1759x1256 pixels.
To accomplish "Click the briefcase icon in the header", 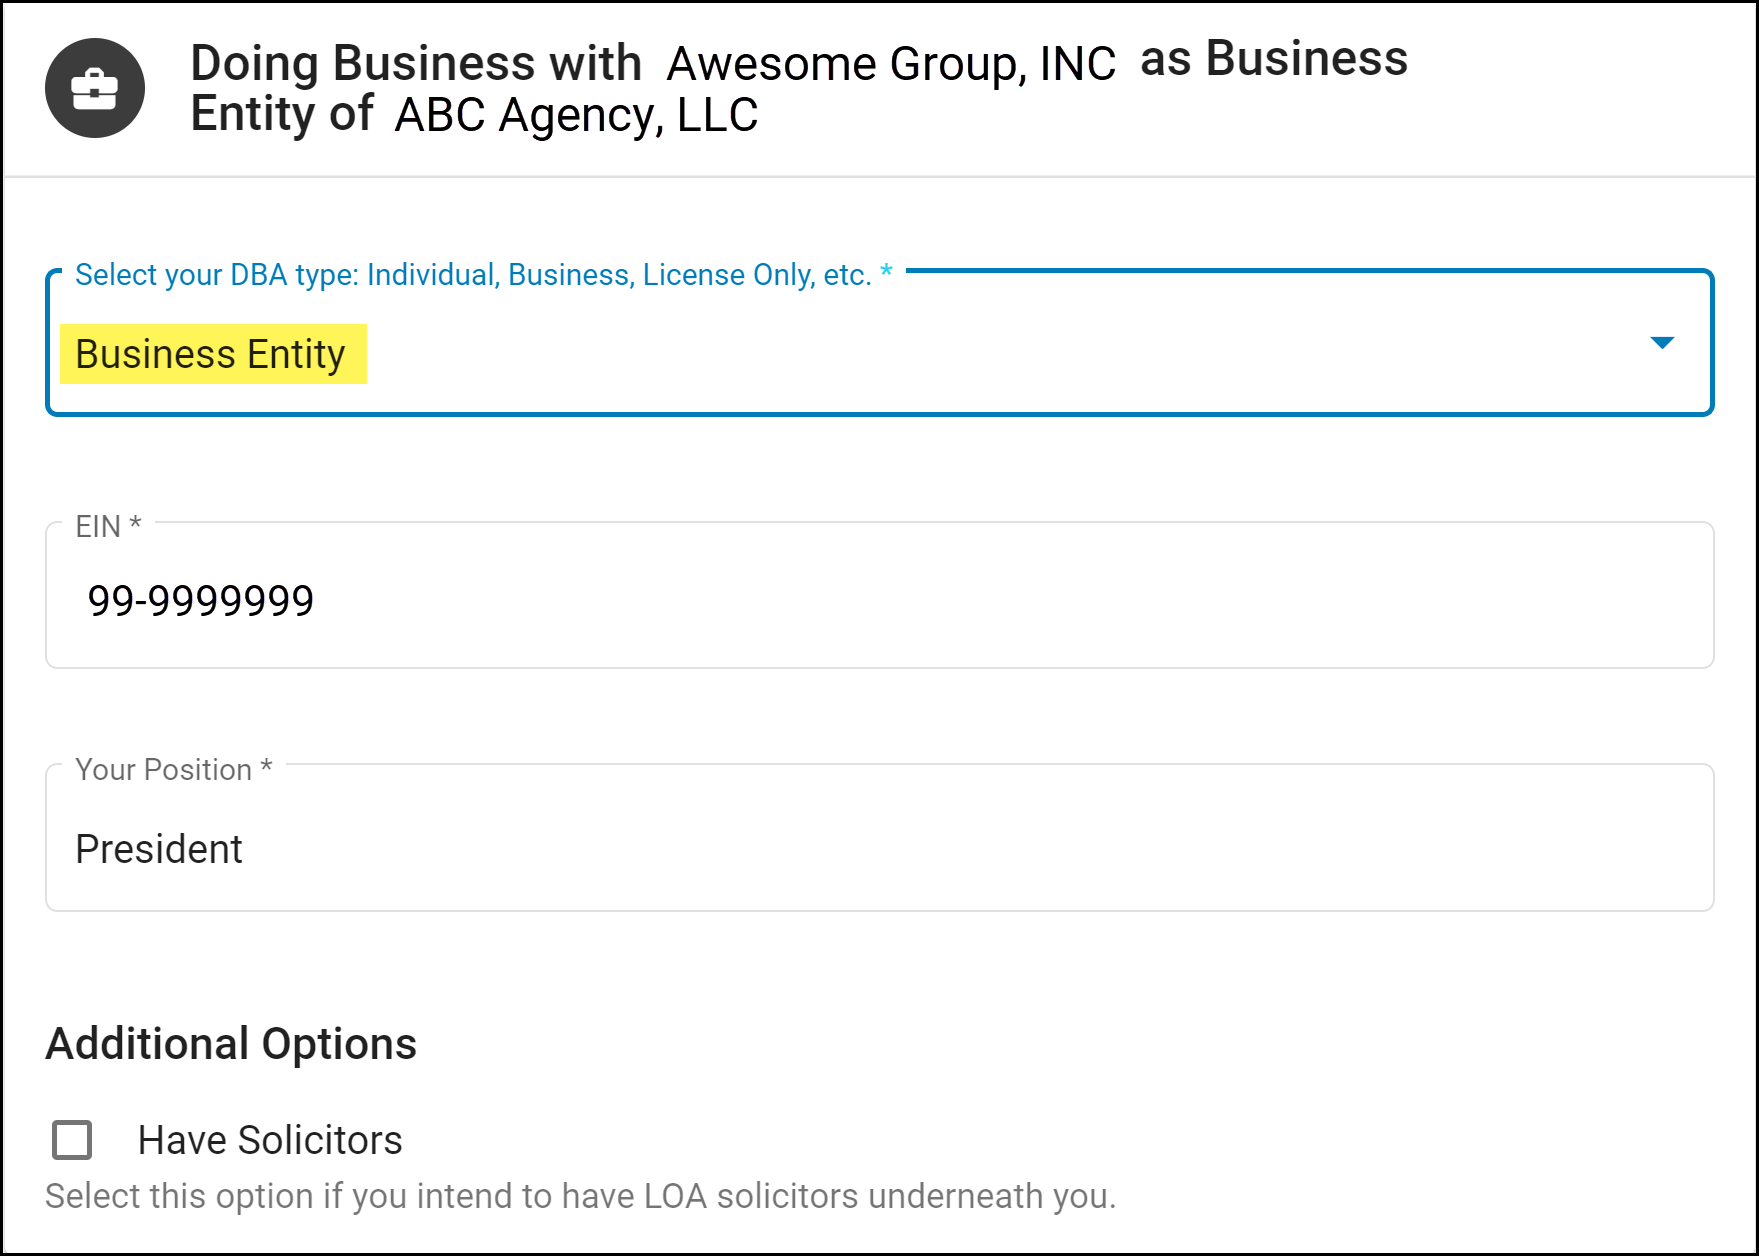I will click(x=95, y=88).
